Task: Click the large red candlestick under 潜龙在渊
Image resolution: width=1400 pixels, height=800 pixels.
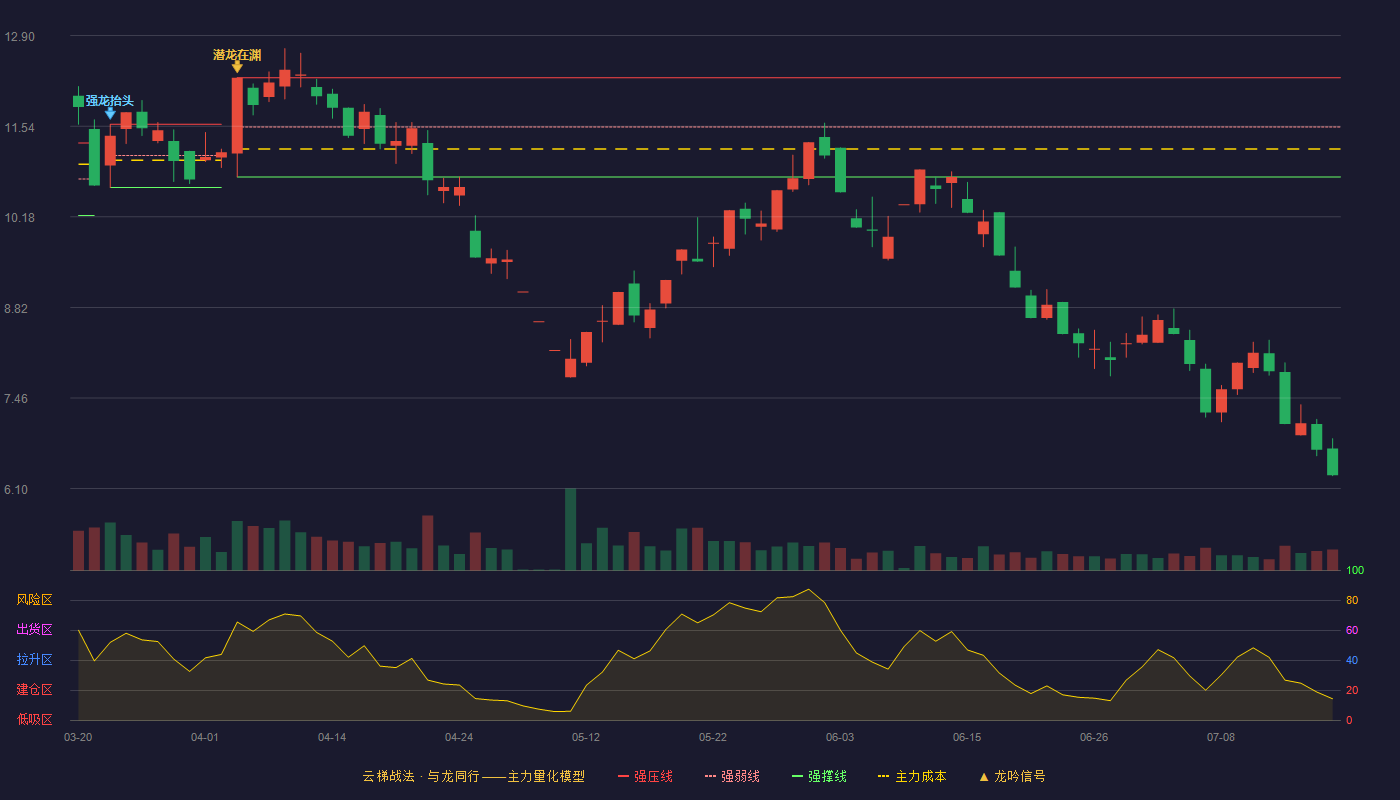Action: (237, 115)
